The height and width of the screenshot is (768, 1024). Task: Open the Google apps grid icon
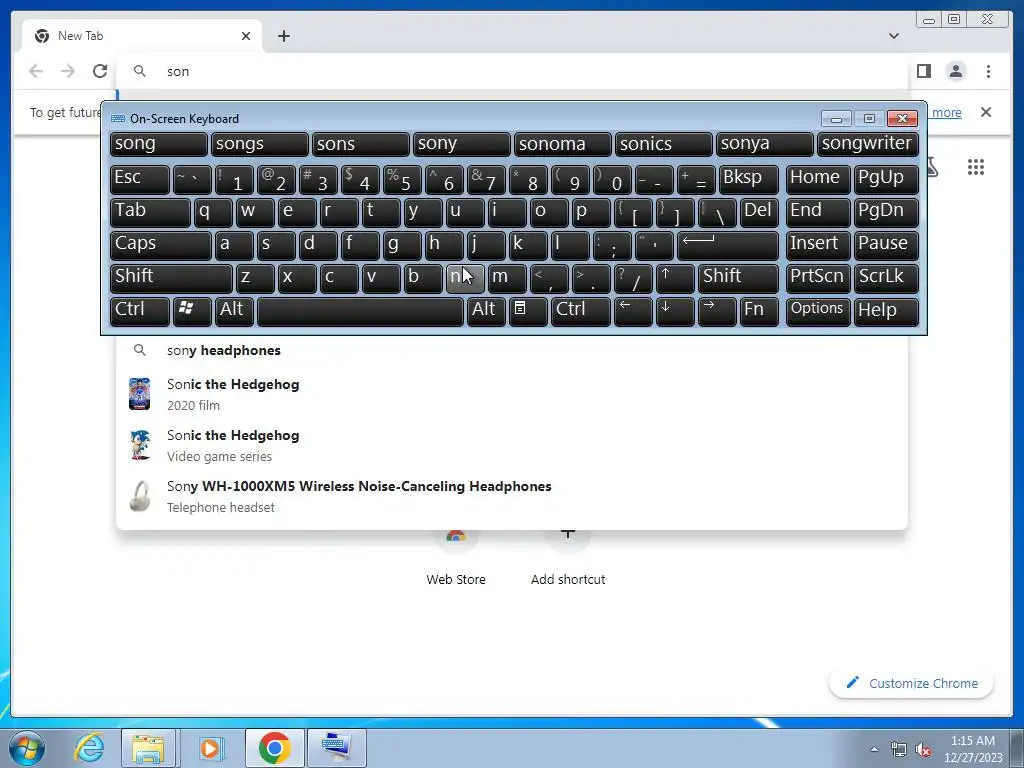coord(976,167)
